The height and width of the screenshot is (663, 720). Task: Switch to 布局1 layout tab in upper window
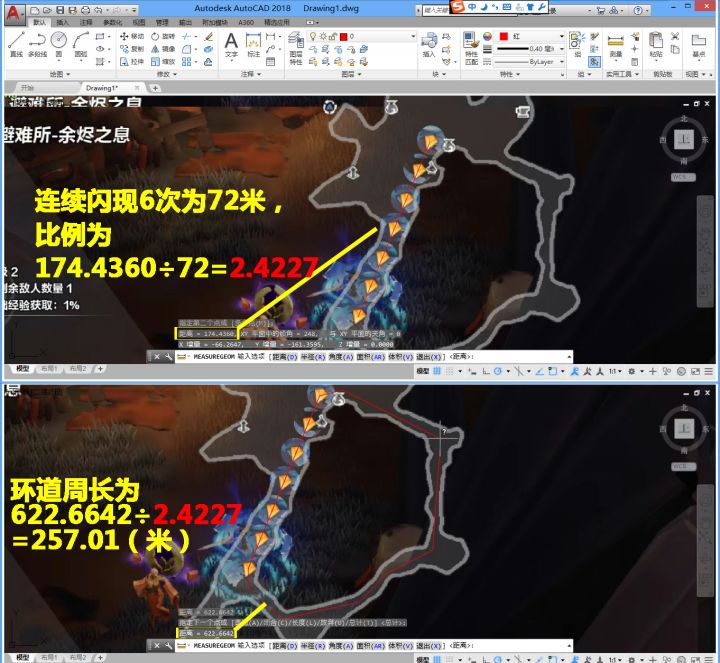click(49, 368)
